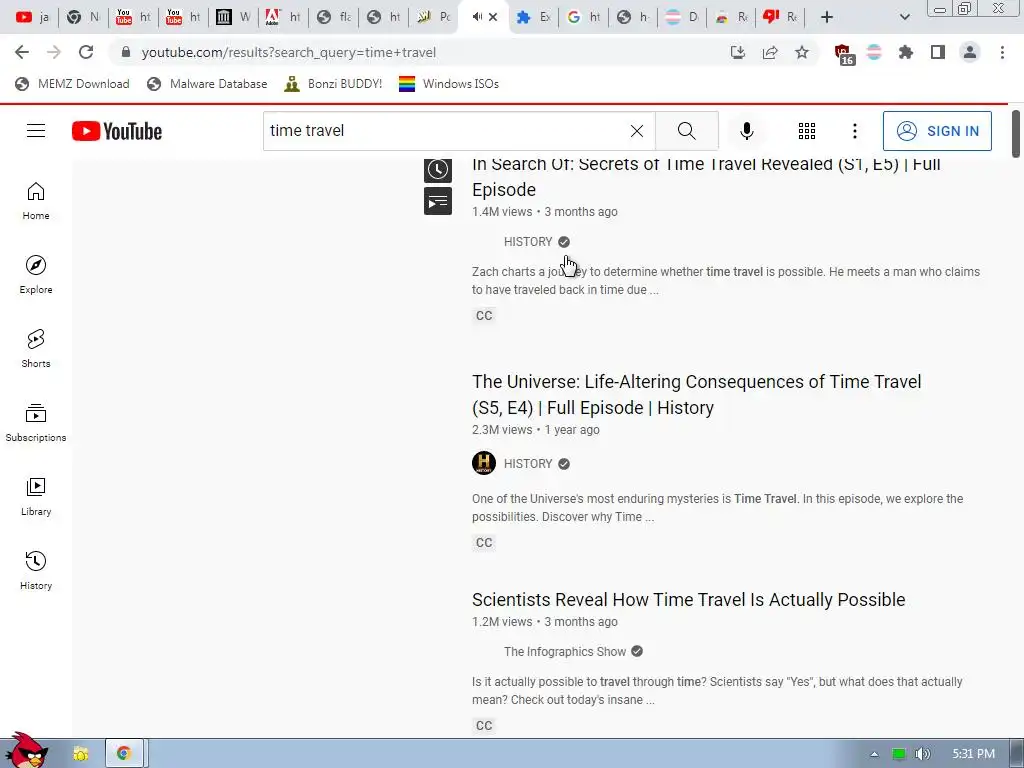Click the install/download page icon in address bar
This screenshot has width=1024, height=768.
(x=738, y=52)
